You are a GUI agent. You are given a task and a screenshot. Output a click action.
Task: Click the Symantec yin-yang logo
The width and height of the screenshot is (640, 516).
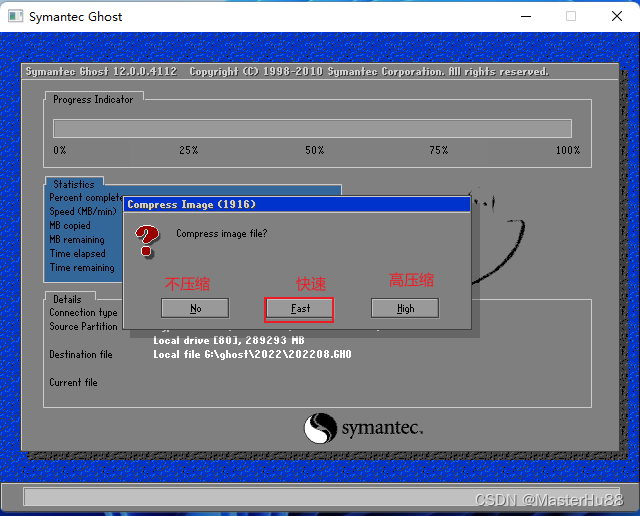point(320,428)
